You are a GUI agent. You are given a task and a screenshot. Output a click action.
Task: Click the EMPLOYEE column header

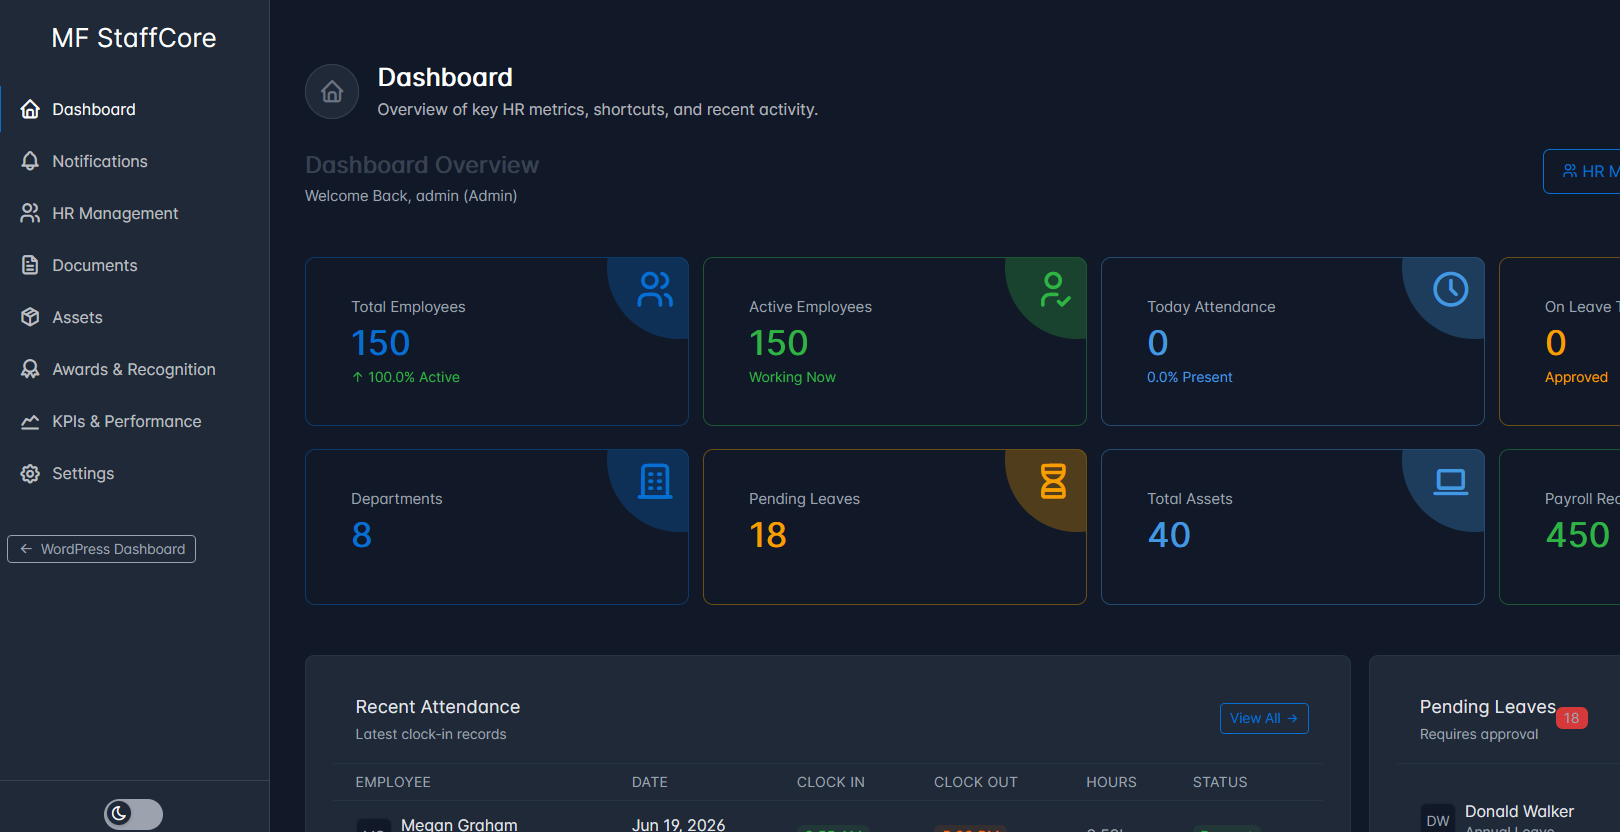pyautogui.click(x=393, y=782)
